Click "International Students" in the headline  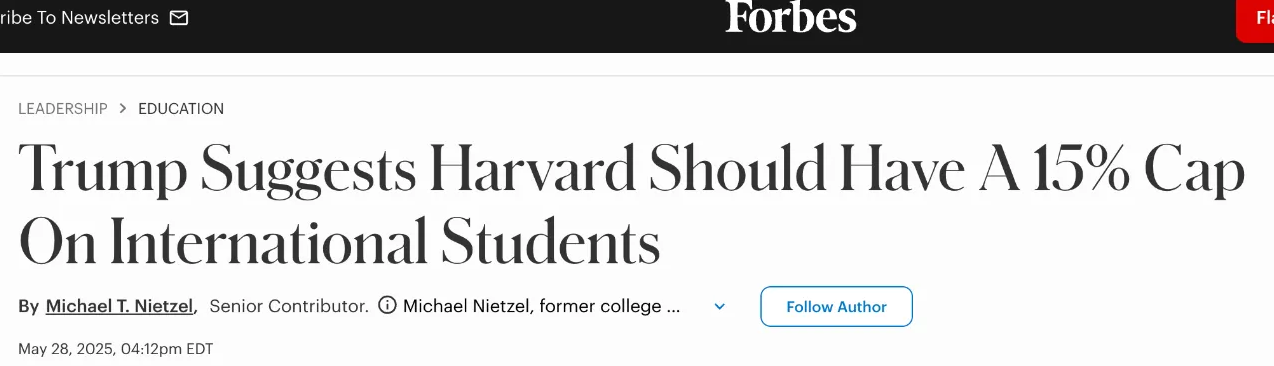point(385,242)
